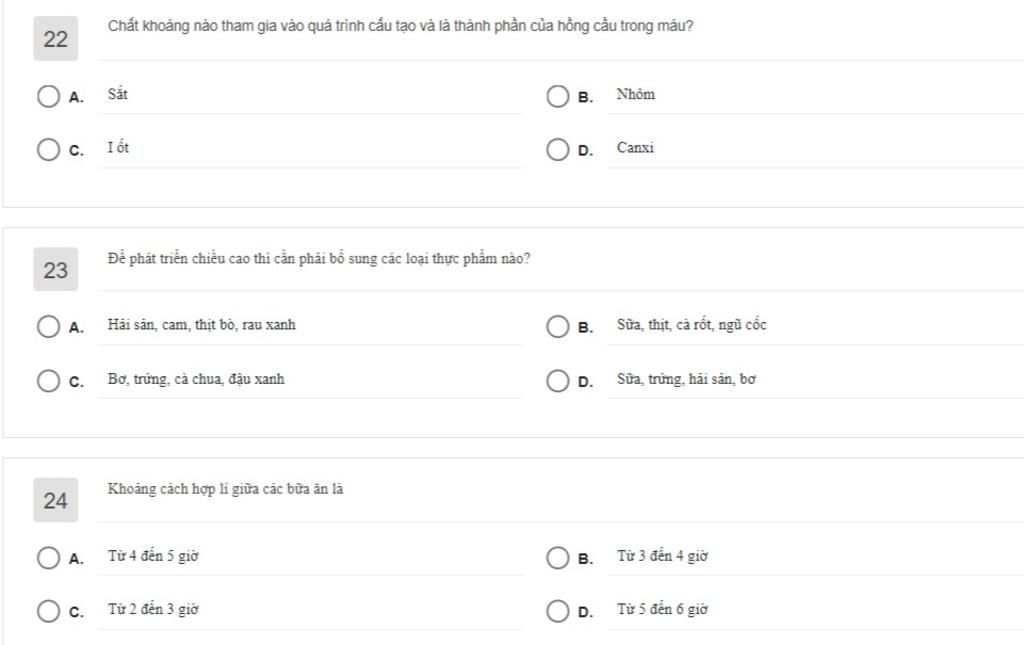This screenshot has width=1024, height=645.
Task: Select 'Sữa, trứng, hải sản, bơ' radio
Action: click(557, 381)
